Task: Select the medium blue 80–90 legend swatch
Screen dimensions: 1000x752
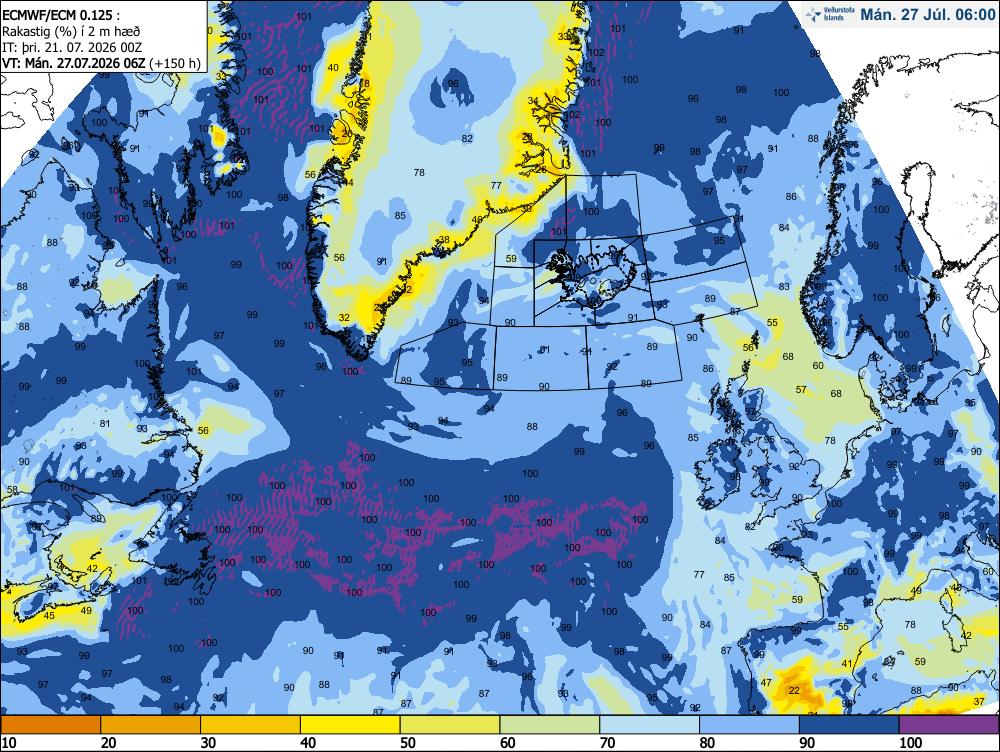Action: click(x=749, y=725)
